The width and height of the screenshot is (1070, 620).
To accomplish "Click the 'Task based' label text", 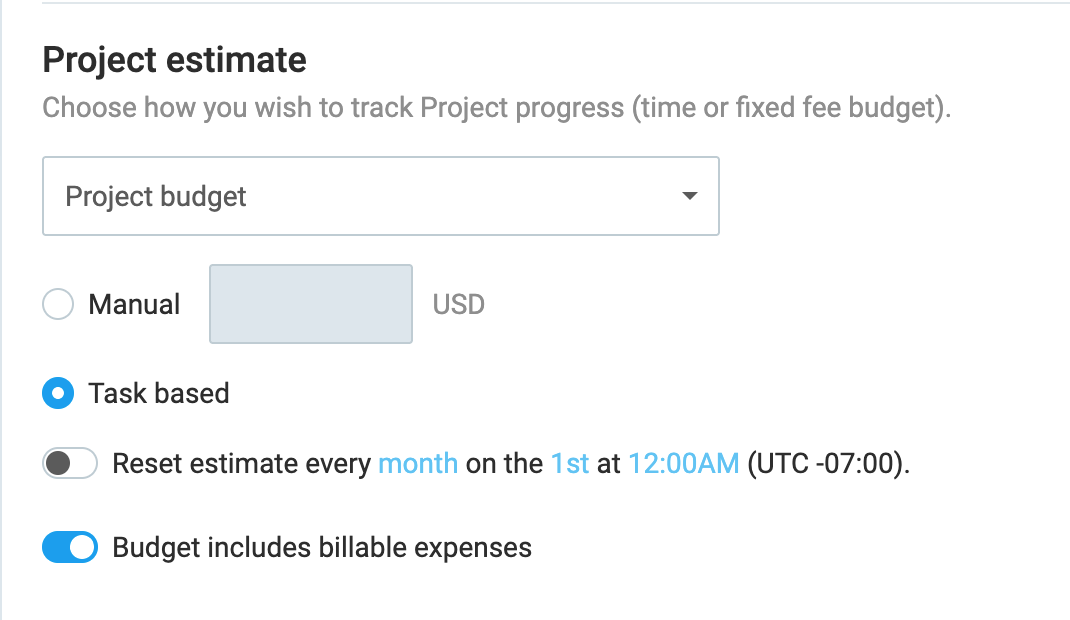I will [x=159, y=394].
